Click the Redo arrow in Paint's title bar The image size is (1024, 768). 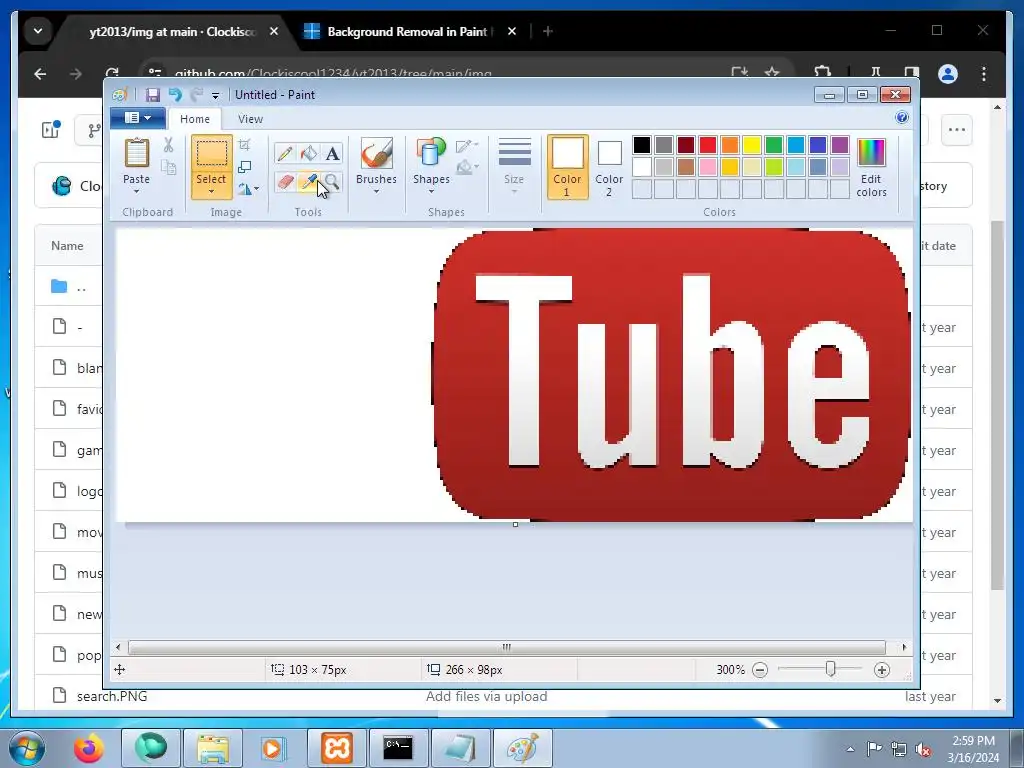coord(196,95)
